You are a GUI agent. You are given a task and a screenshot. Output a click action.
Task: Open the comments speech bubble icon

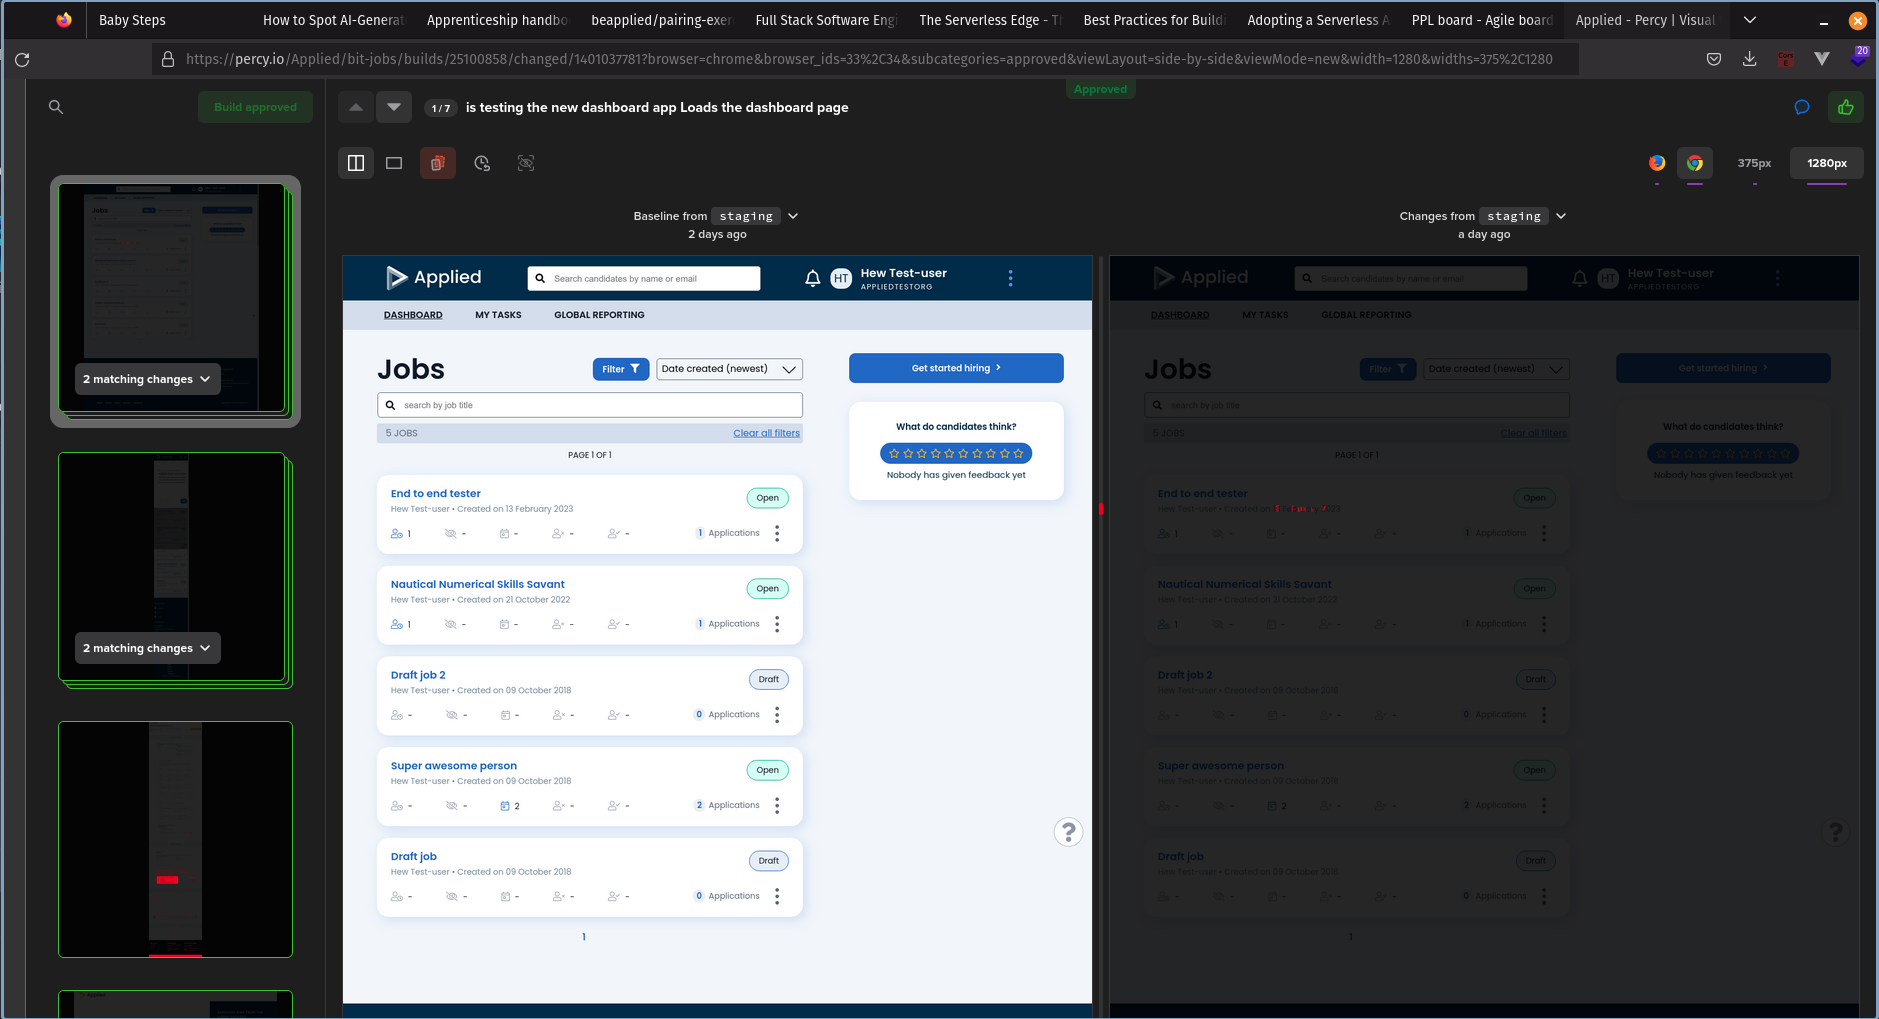click(x=1802, y=107)
